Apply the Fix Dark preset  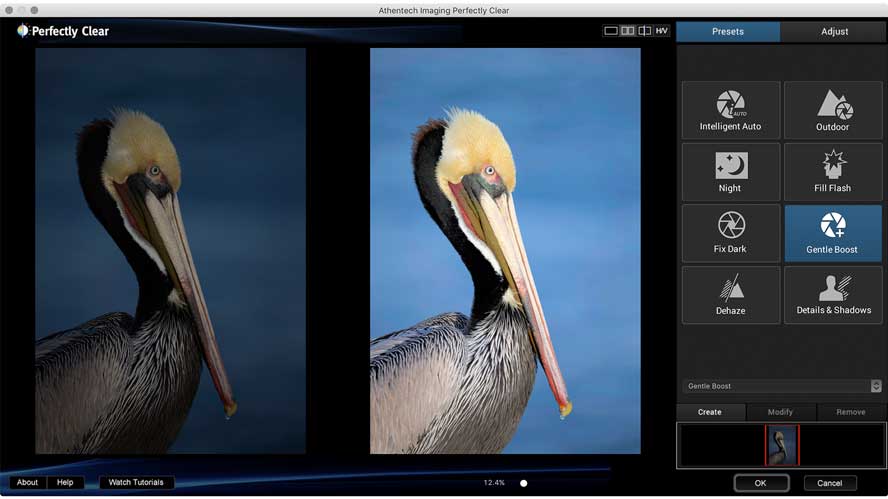pyautogui.click(x=730, y=232)
